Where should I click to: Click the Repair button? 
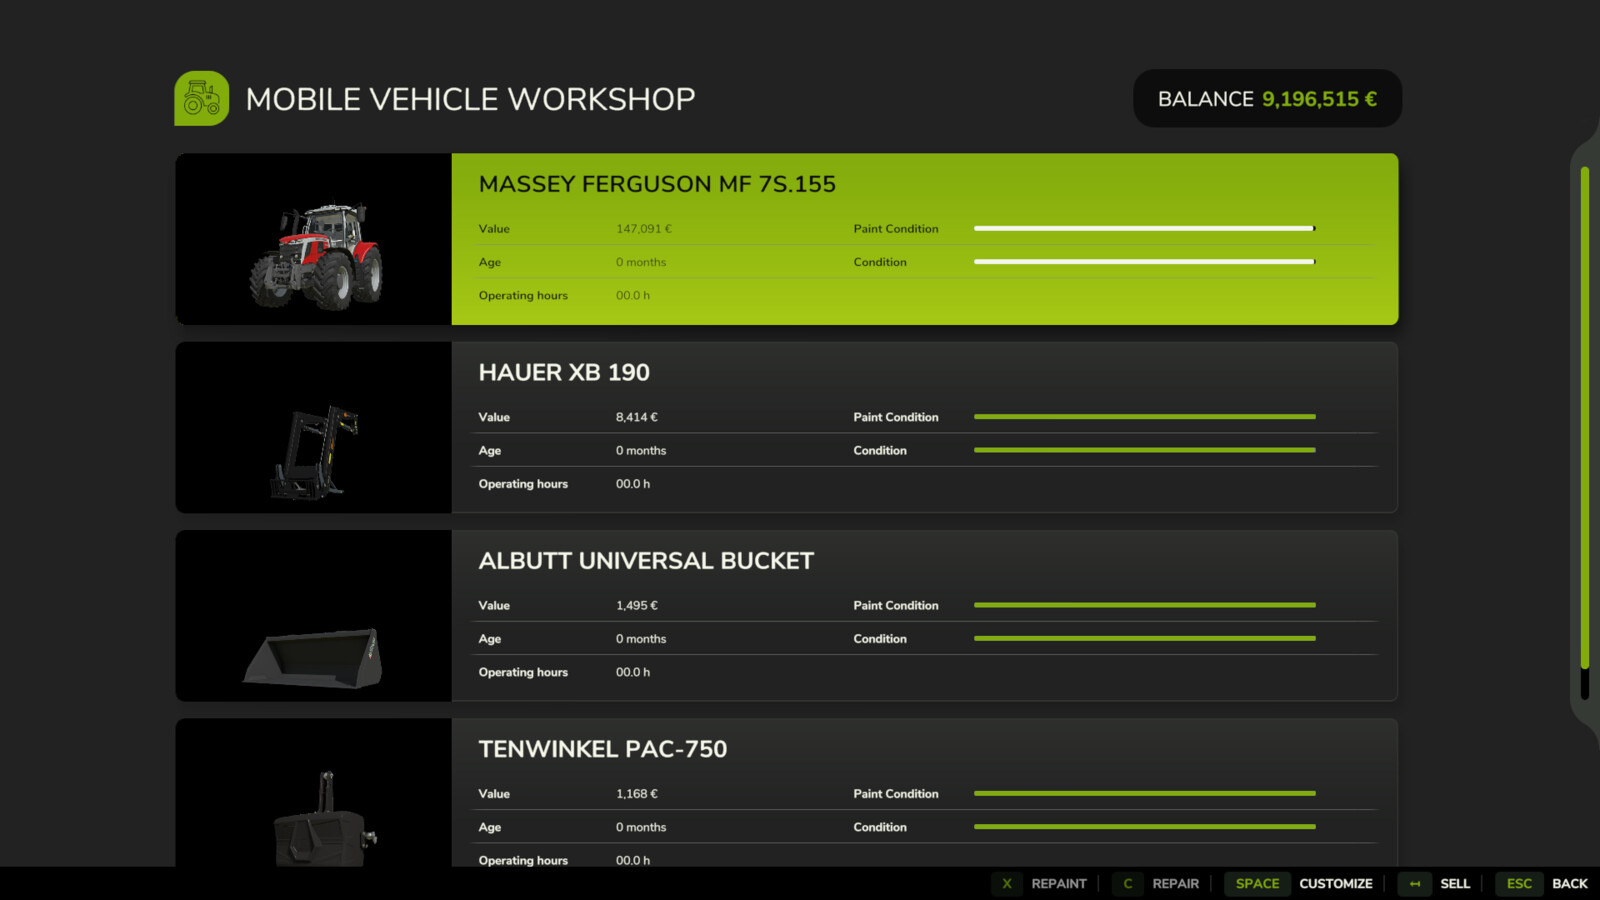pyautogui.click(x=1176, y=884)
